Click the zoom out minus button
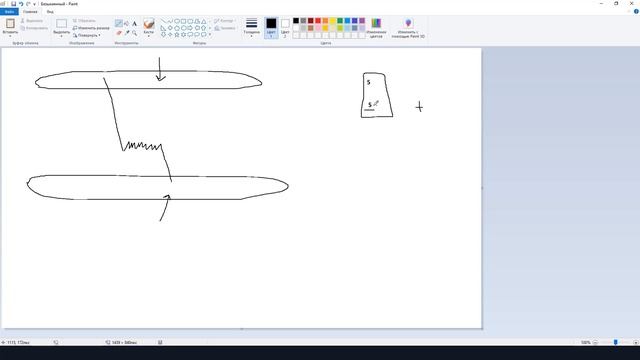Screen dimensions: 640x360 pos(595,342)
